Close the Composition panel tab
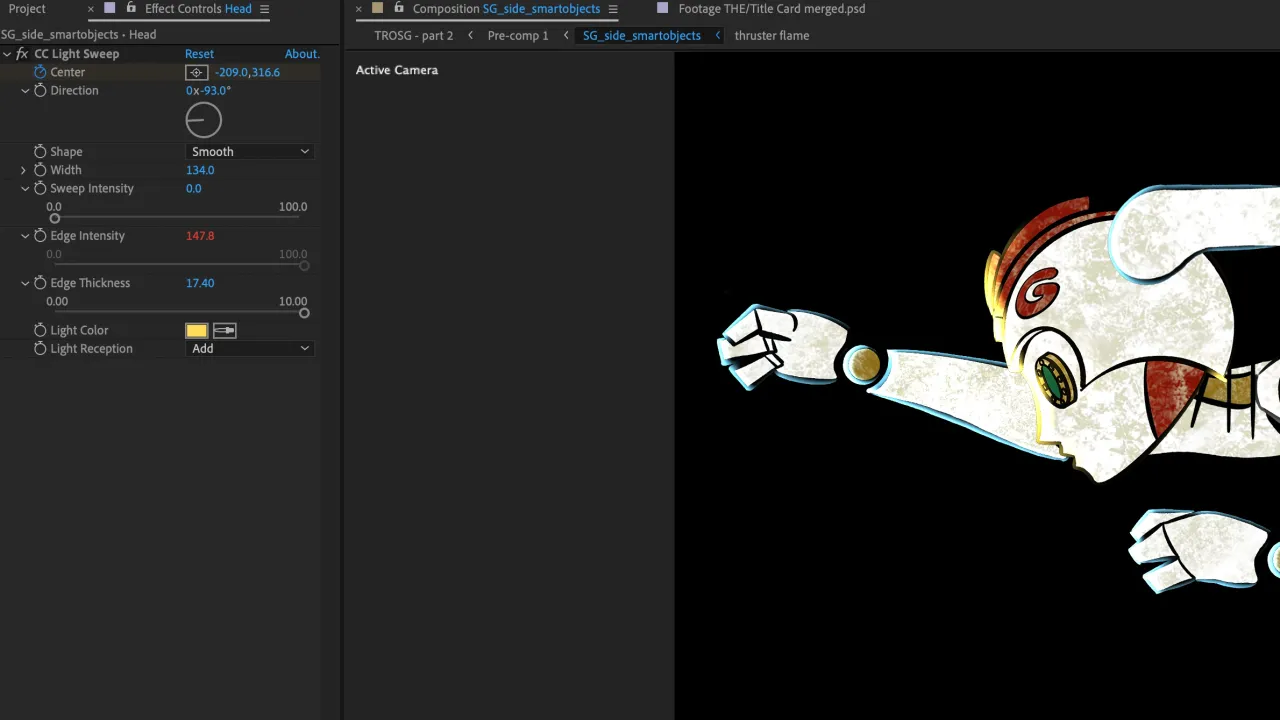The height and width of the screenshot is (720, 1280). tap(359, 9)
